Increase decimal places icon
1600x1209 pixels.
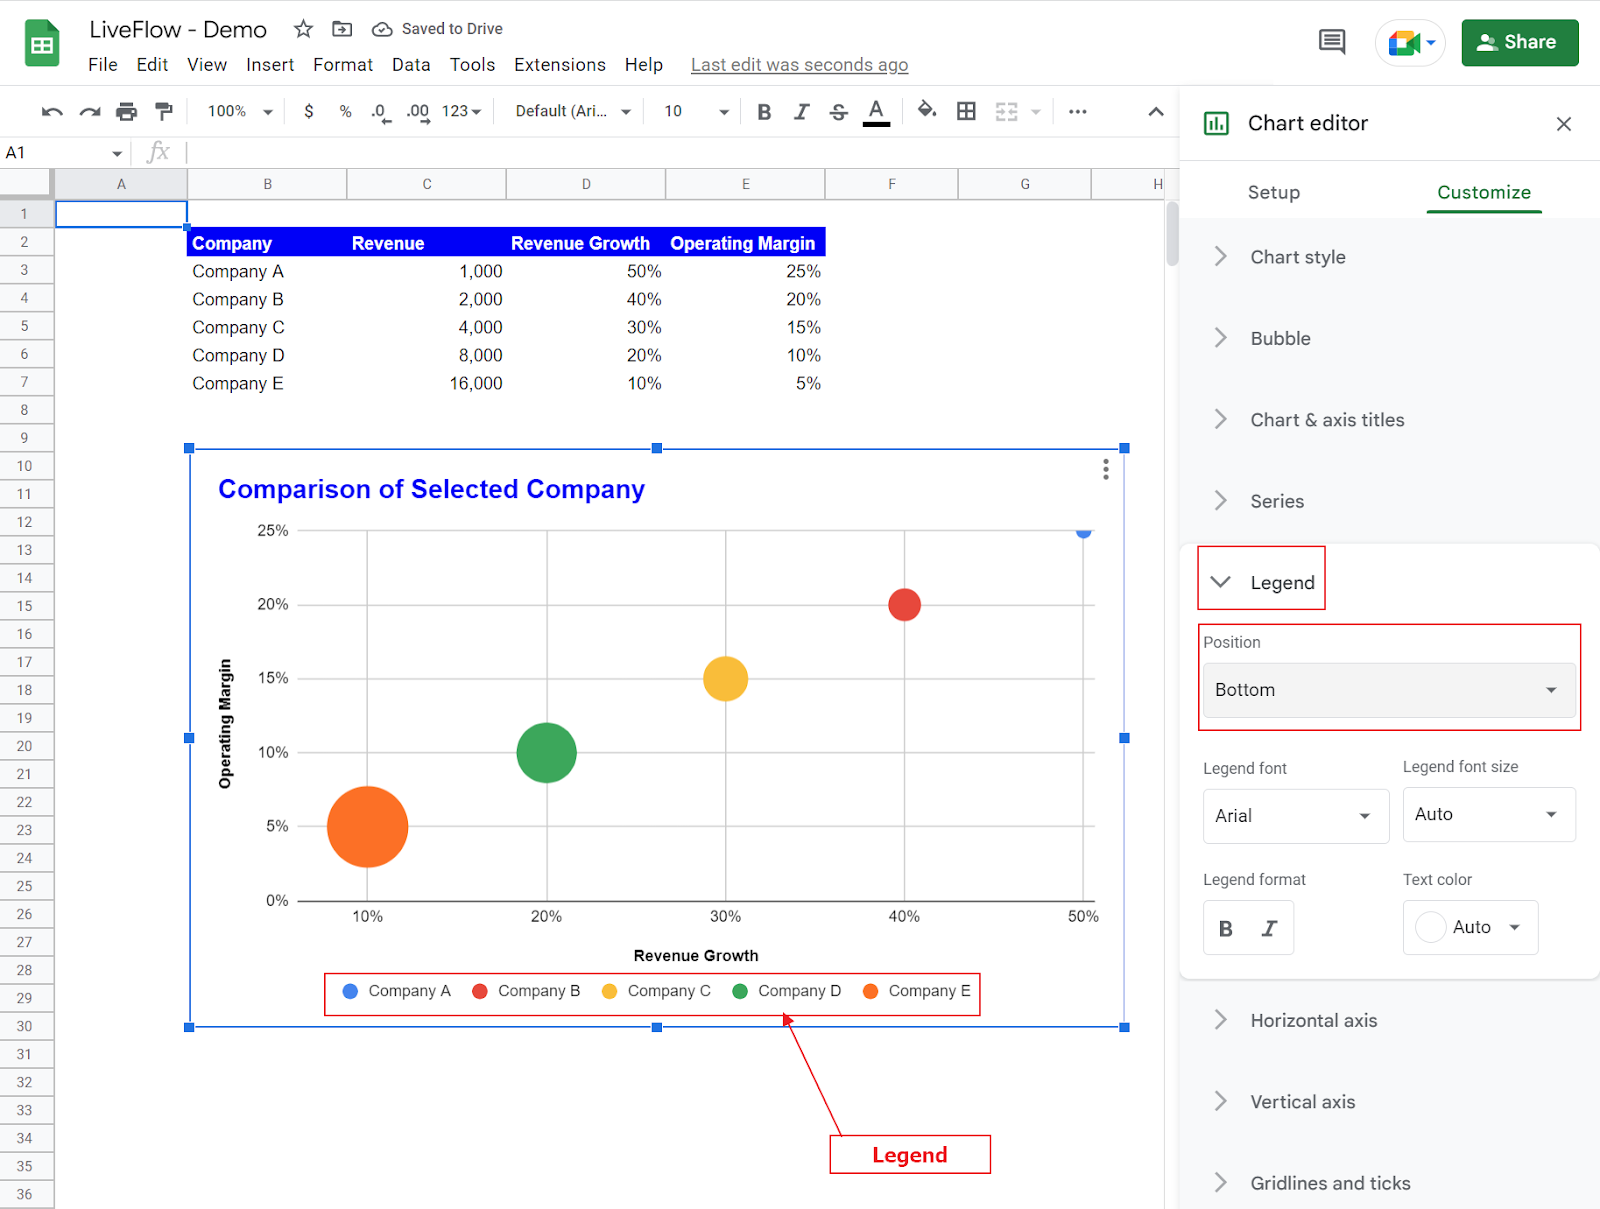click(418, 112)
